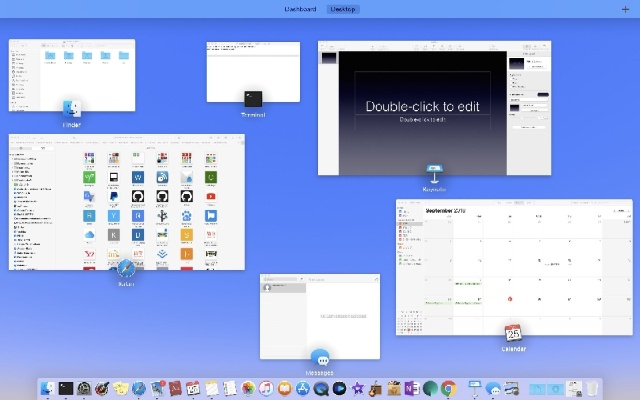Viewport: 640px width, 400px height.
Task: Select the Calendar month view window
Action: pos(513,265)
